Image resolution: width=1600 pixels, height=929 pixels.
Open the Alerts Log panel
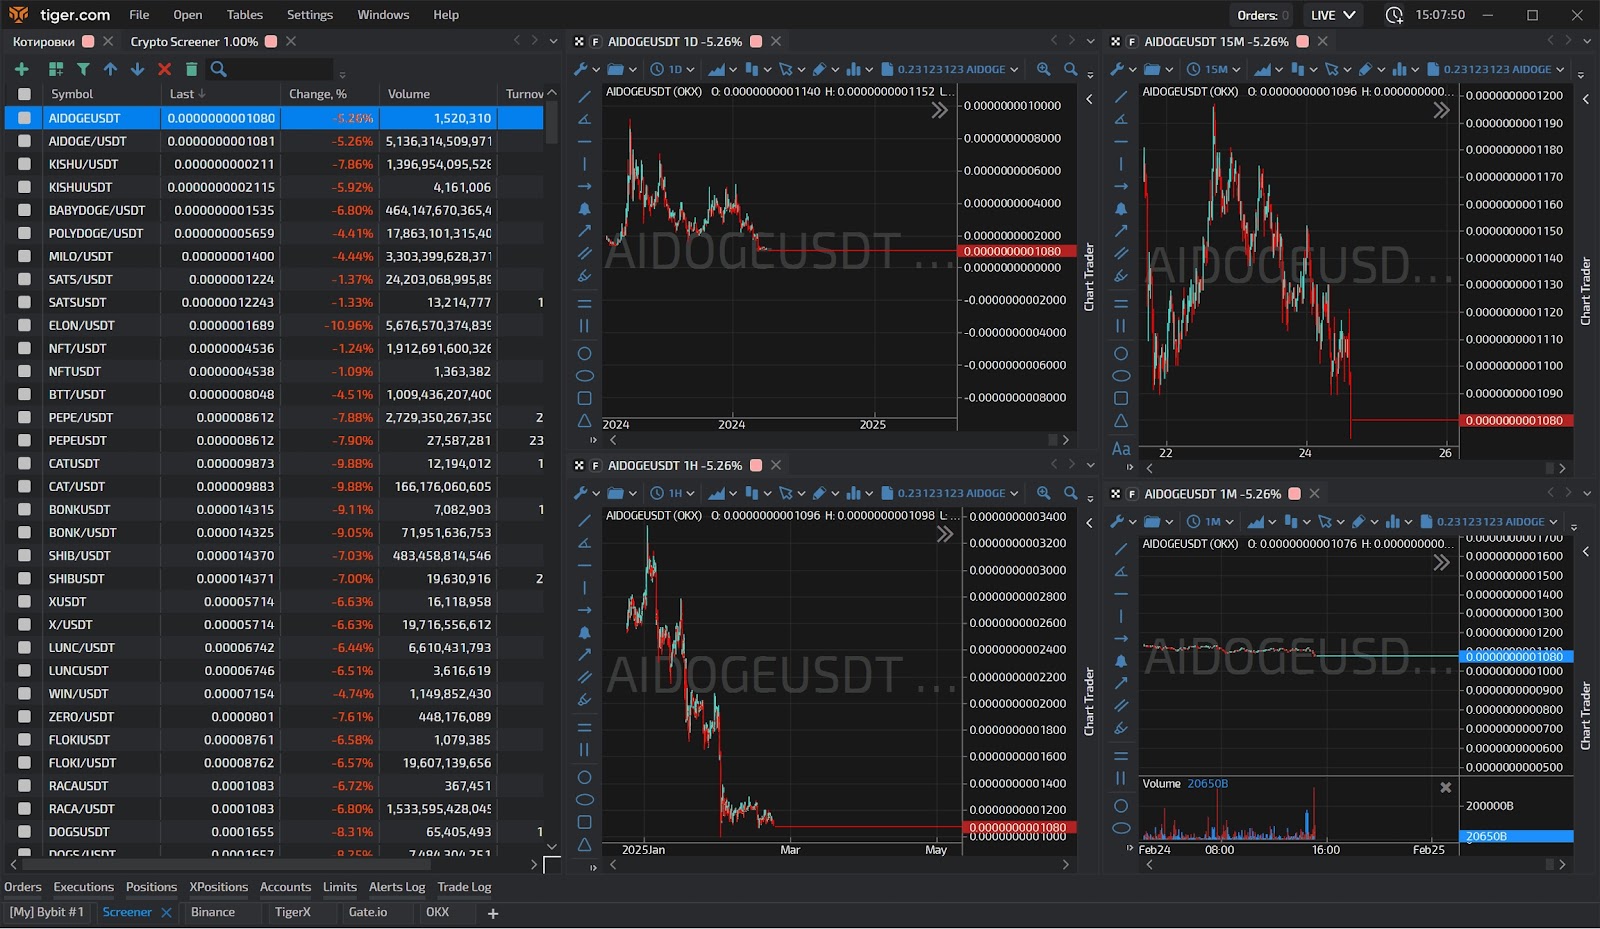(x=397, y=887)
